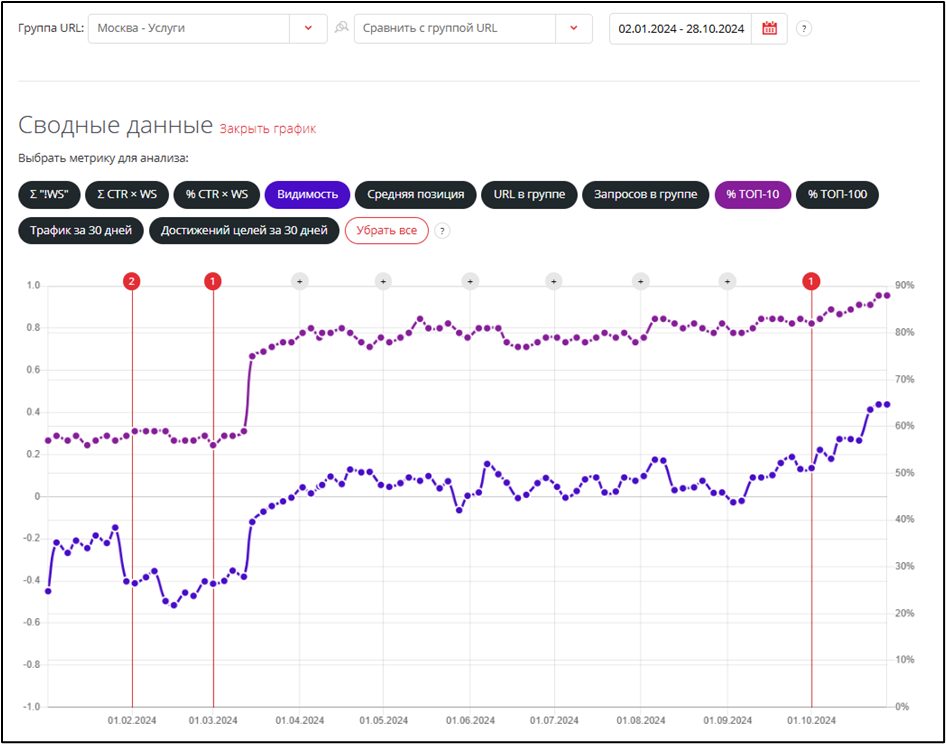Select the Трафик за 30 дней metric

pos(80,231)
